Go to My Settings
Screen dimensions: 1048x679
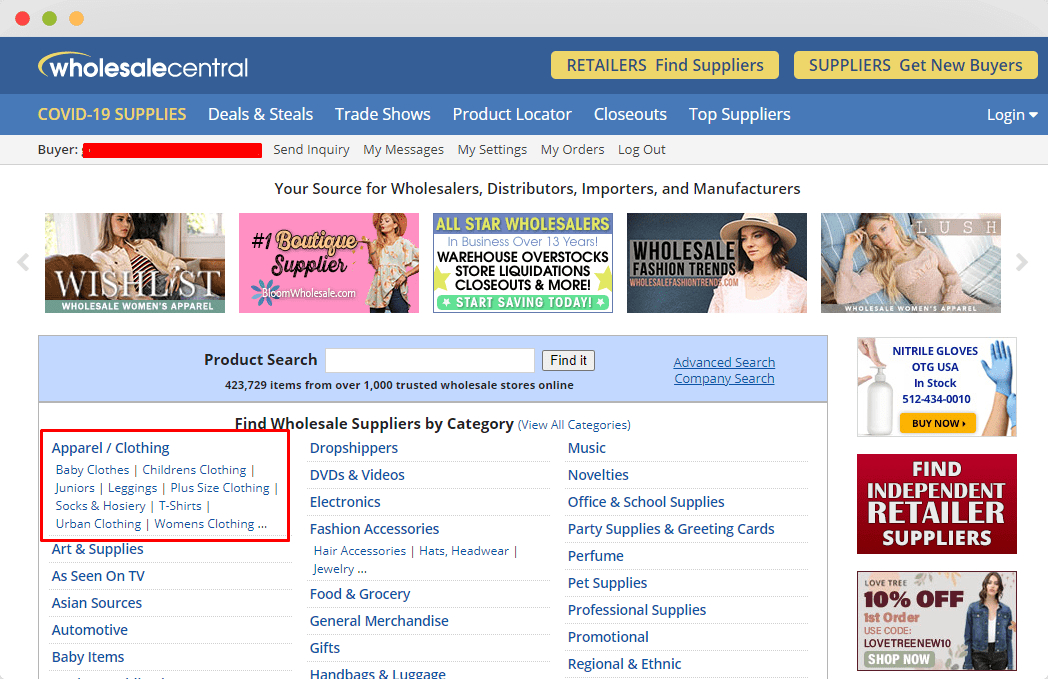point(493,150)
